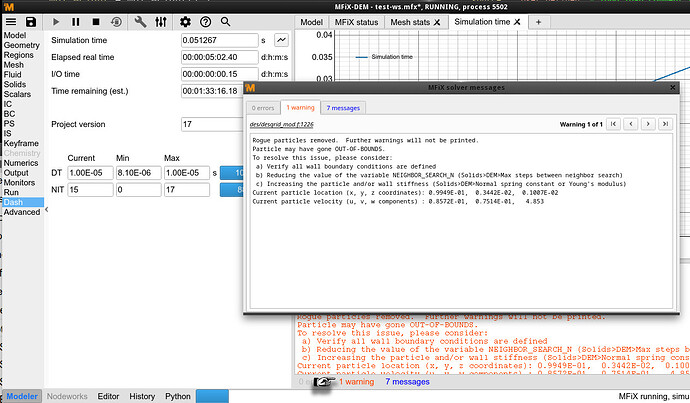This screenshot has height=403, width=690.
Task: Open the 0 errors tab in dialog
Action: [x=263, y=108]
